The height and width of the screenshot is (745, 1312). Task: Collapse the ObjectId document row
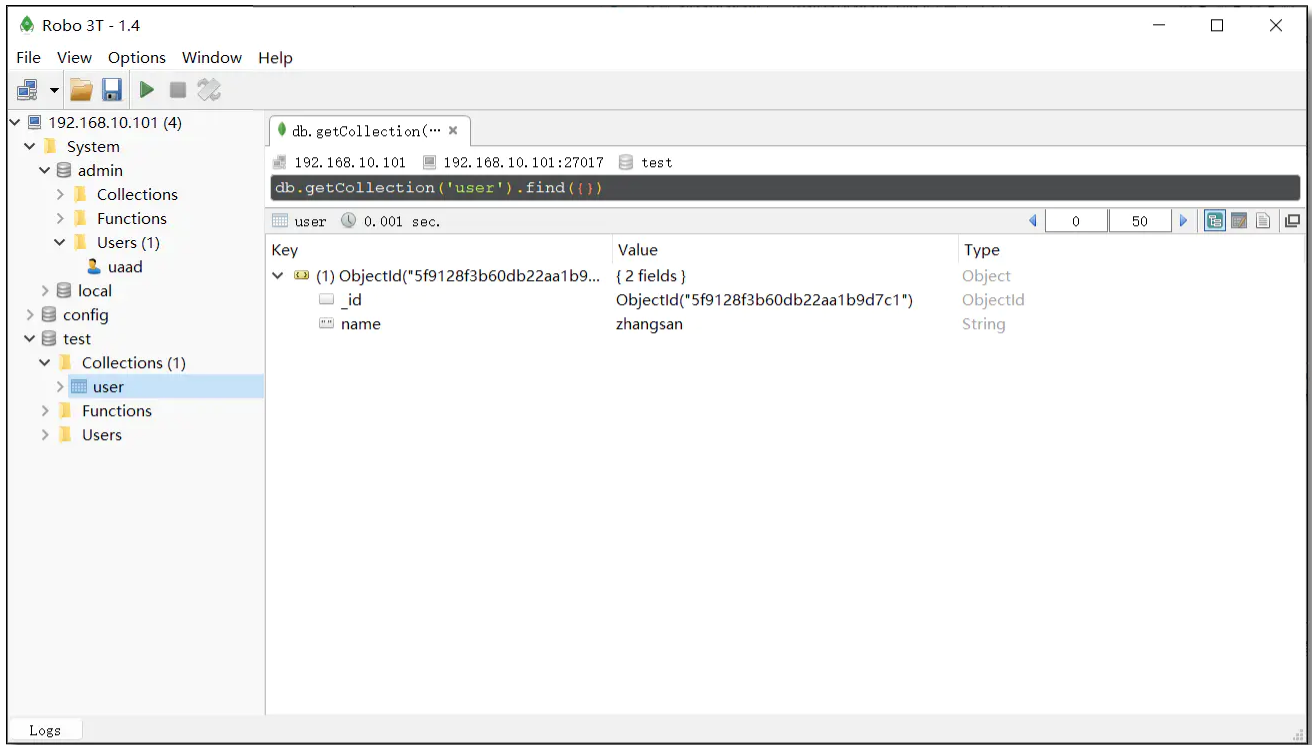(278, 276)
